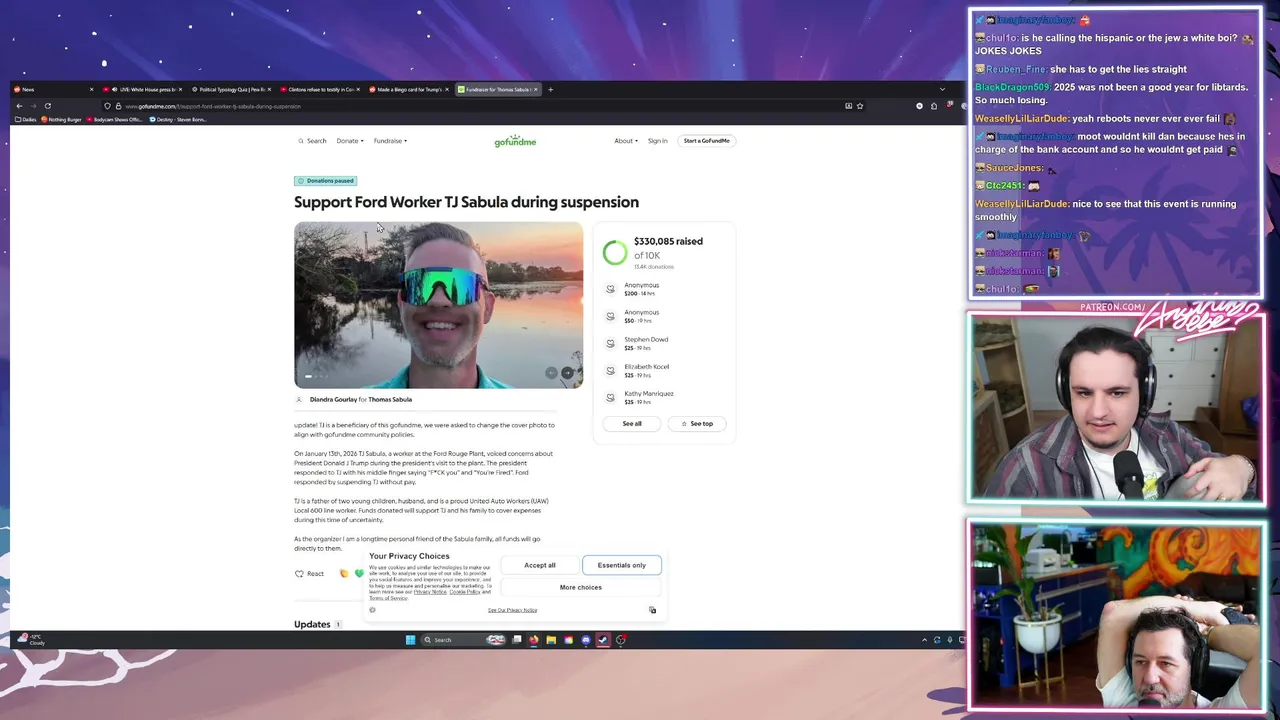Click the heart React button
This screenshot has width=1280, height=720.
pos(309,574)
